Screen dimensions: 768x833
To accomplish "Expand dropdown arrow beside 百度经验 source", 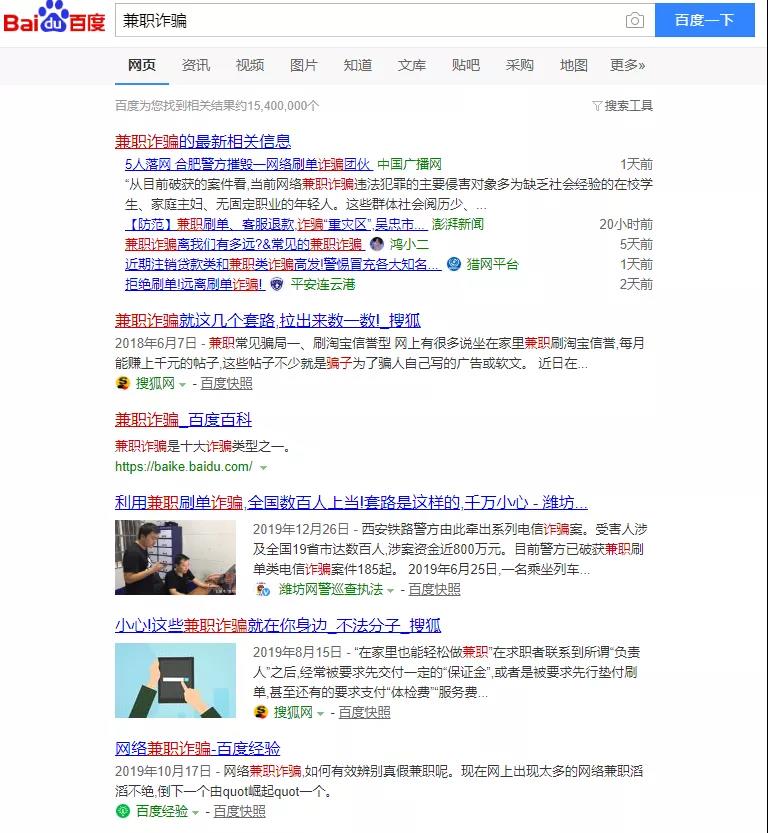I will click(x=195, y=813).
